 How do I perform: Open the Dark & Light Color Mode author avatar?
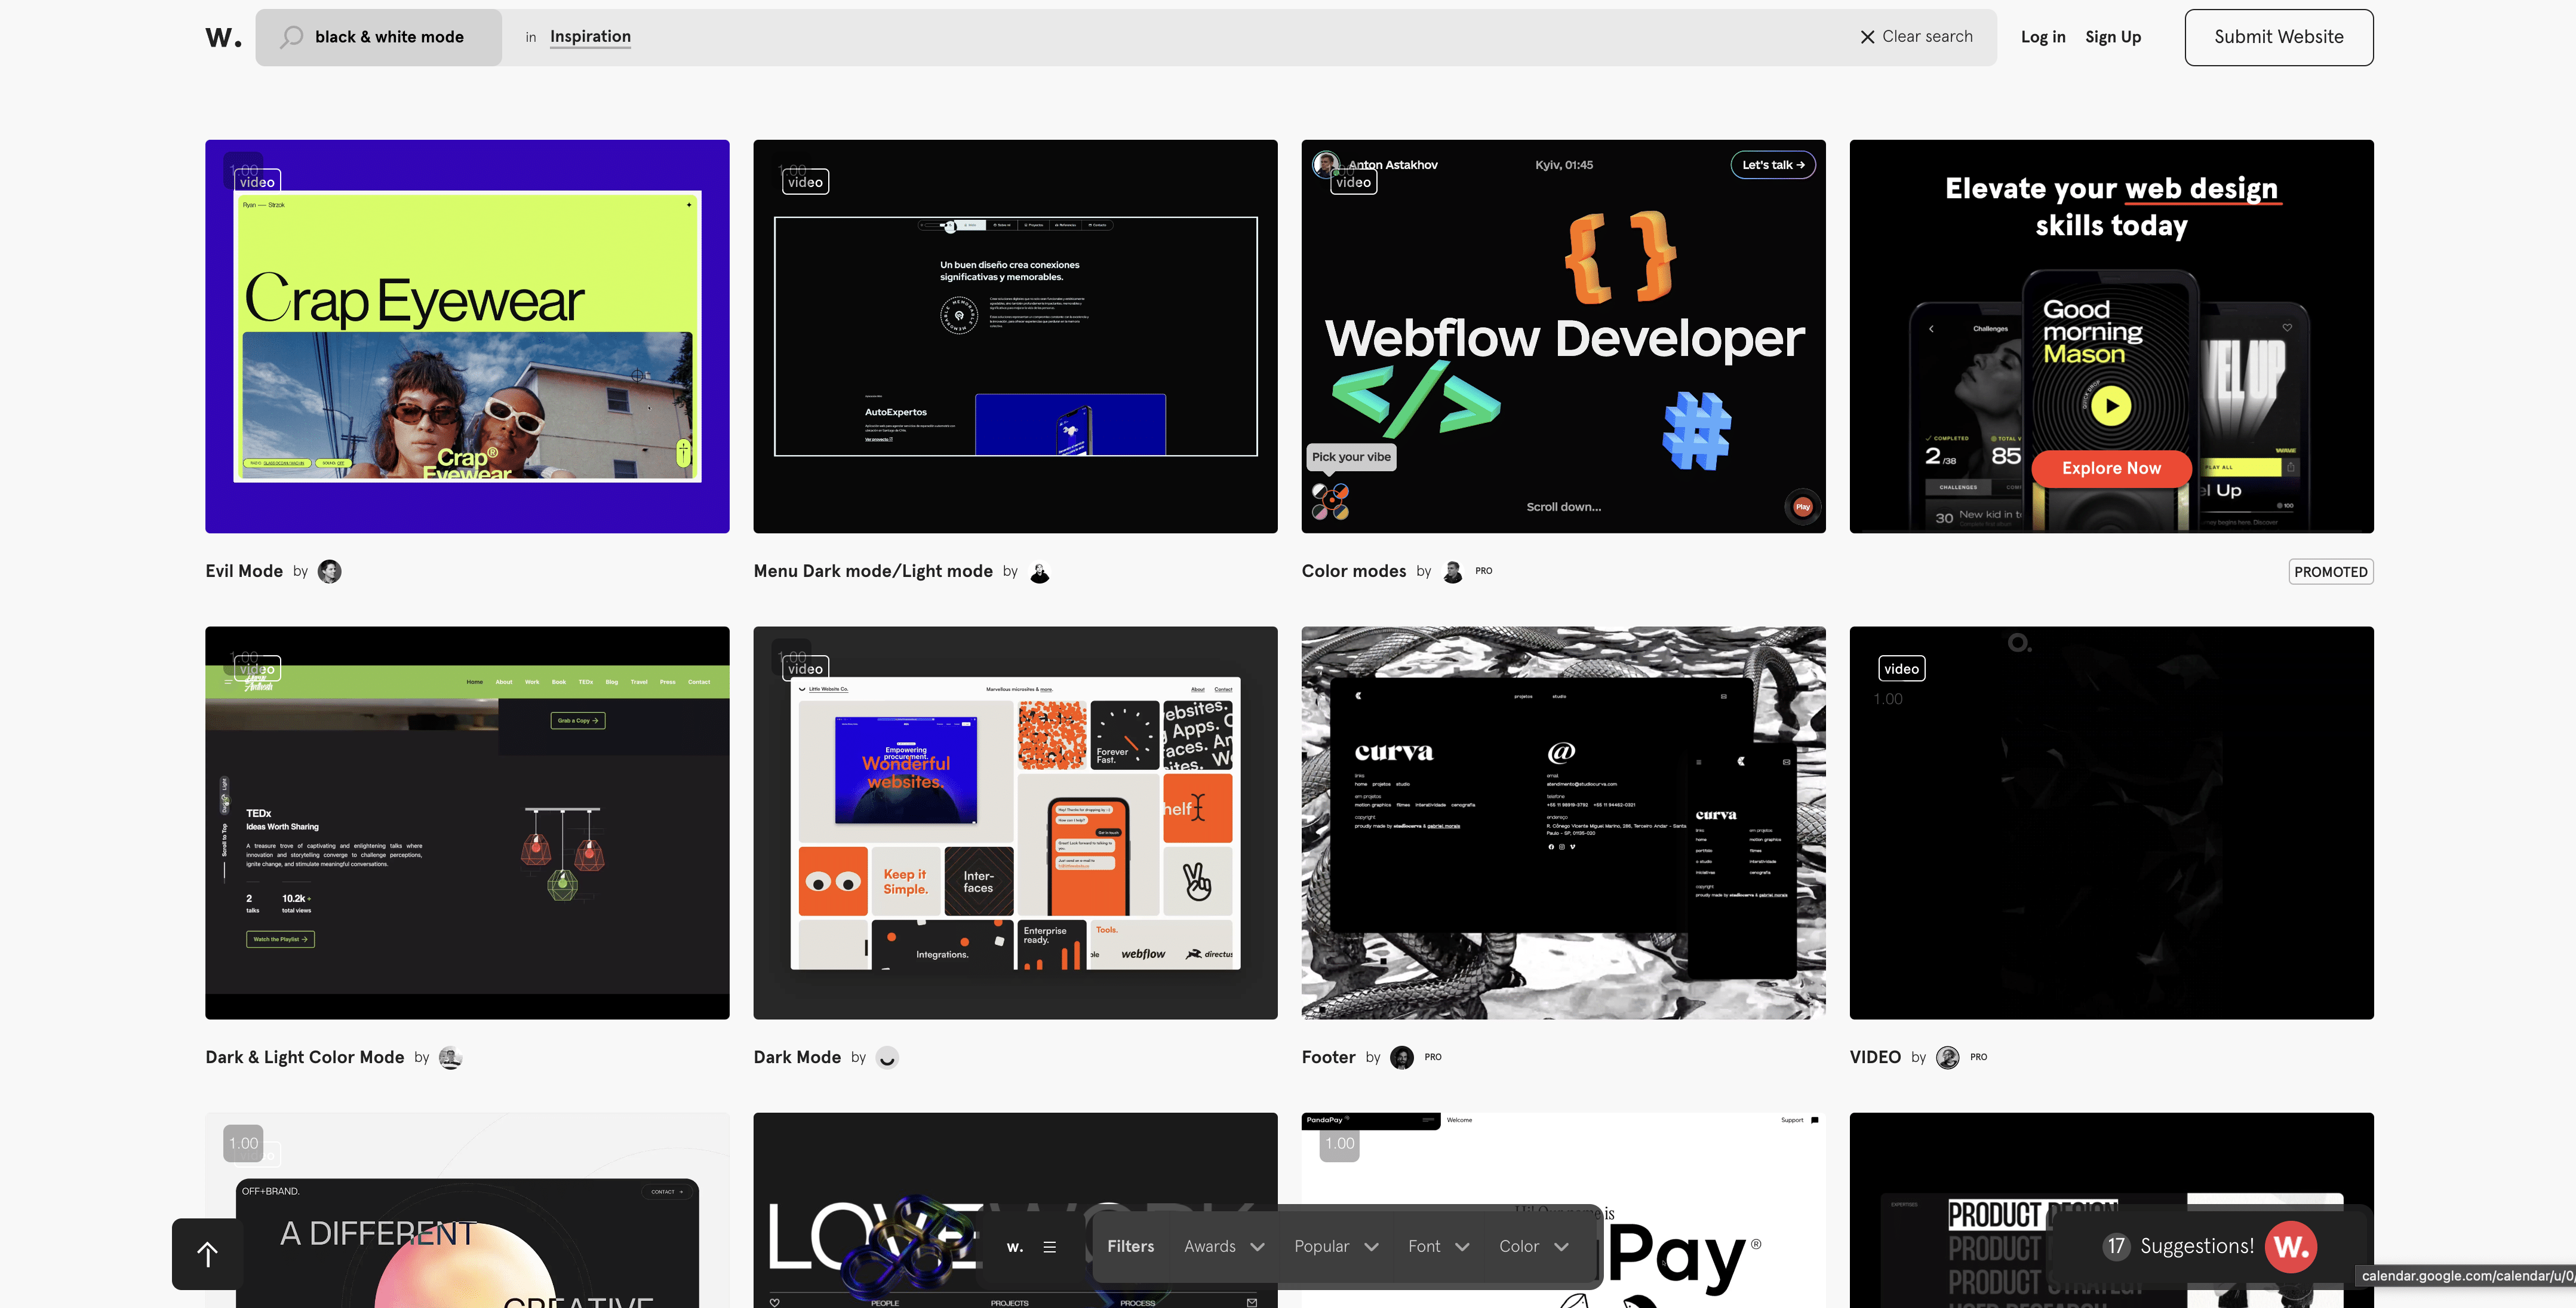pyautogui.click(x=450, y=1057)
